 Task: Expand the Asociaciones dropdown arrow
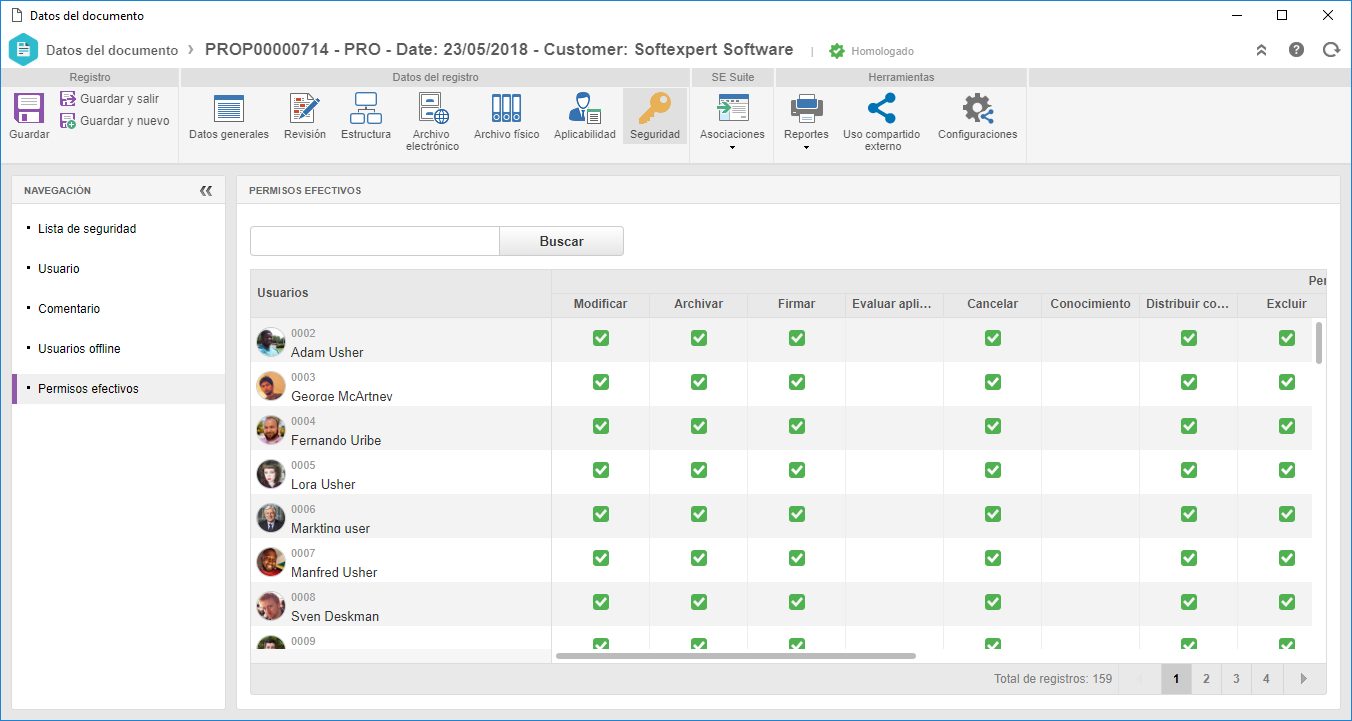[x=732, y=148]
